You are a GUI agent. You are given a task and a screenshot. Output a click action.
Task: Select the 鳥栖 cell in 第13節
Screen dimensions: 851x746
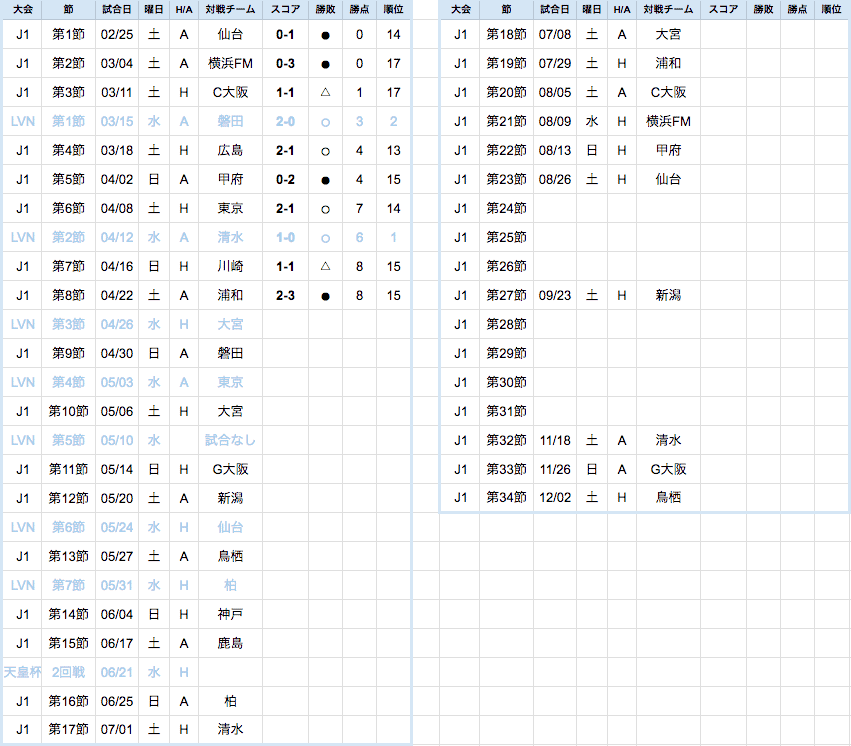(230, 557)
